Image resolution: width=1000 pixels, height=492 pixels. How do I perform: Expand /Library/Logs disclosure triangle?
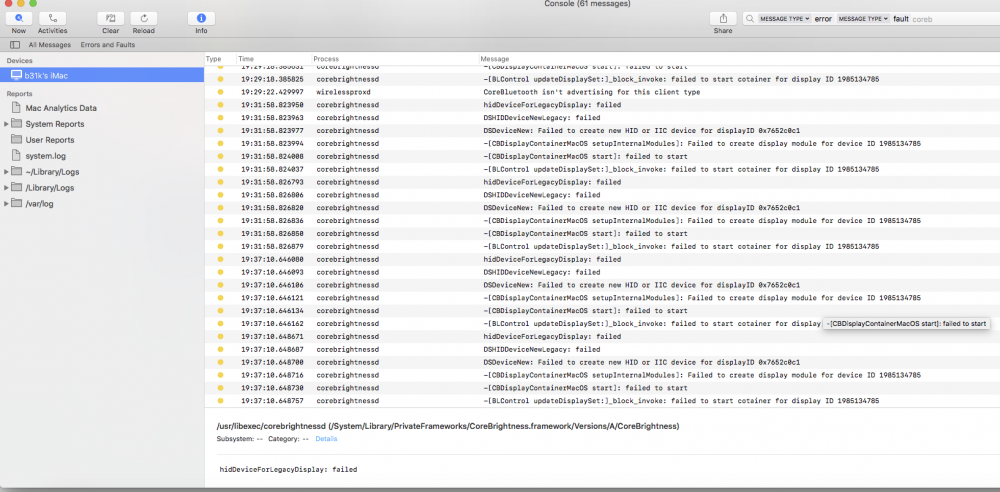coord(6,188)
